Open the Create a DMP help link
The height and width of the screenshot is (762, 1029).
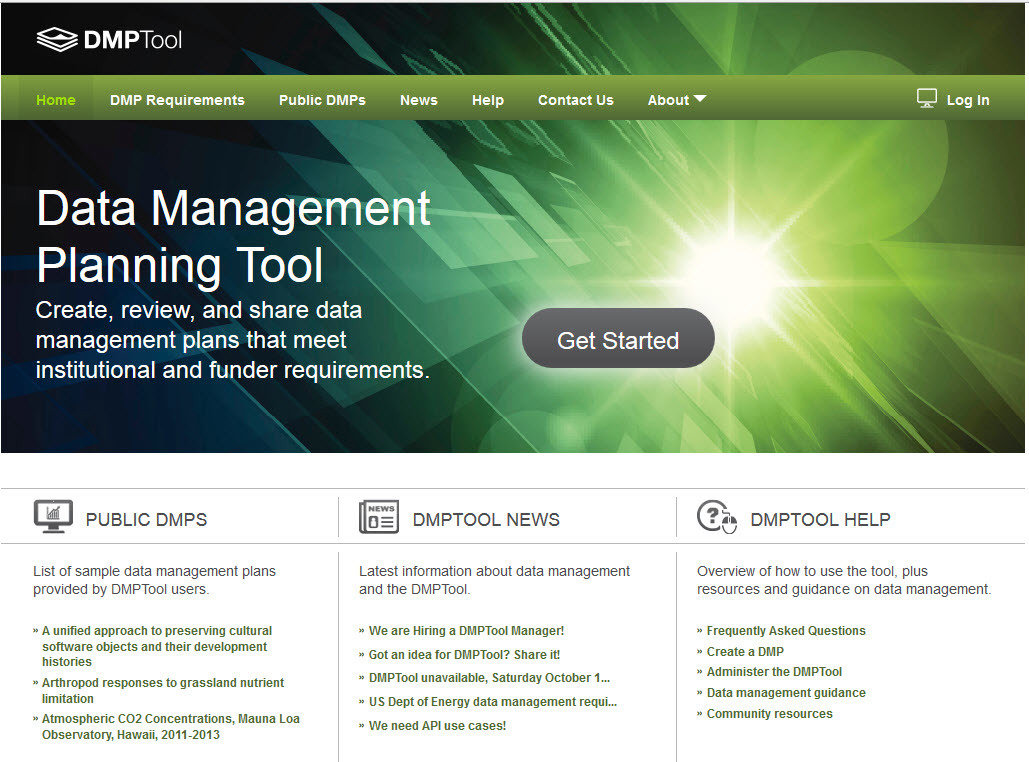click(745, 652)
